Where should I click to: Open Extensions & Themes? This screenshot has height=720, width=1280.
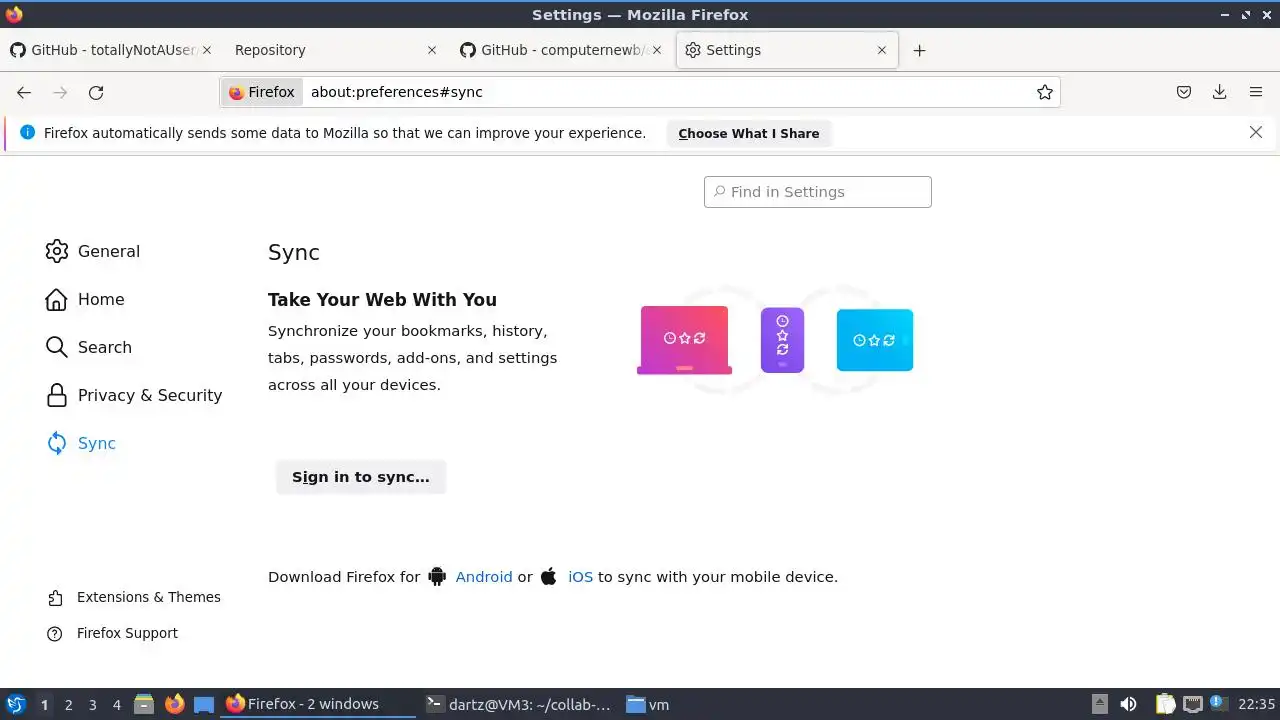[x=134, y=597]
